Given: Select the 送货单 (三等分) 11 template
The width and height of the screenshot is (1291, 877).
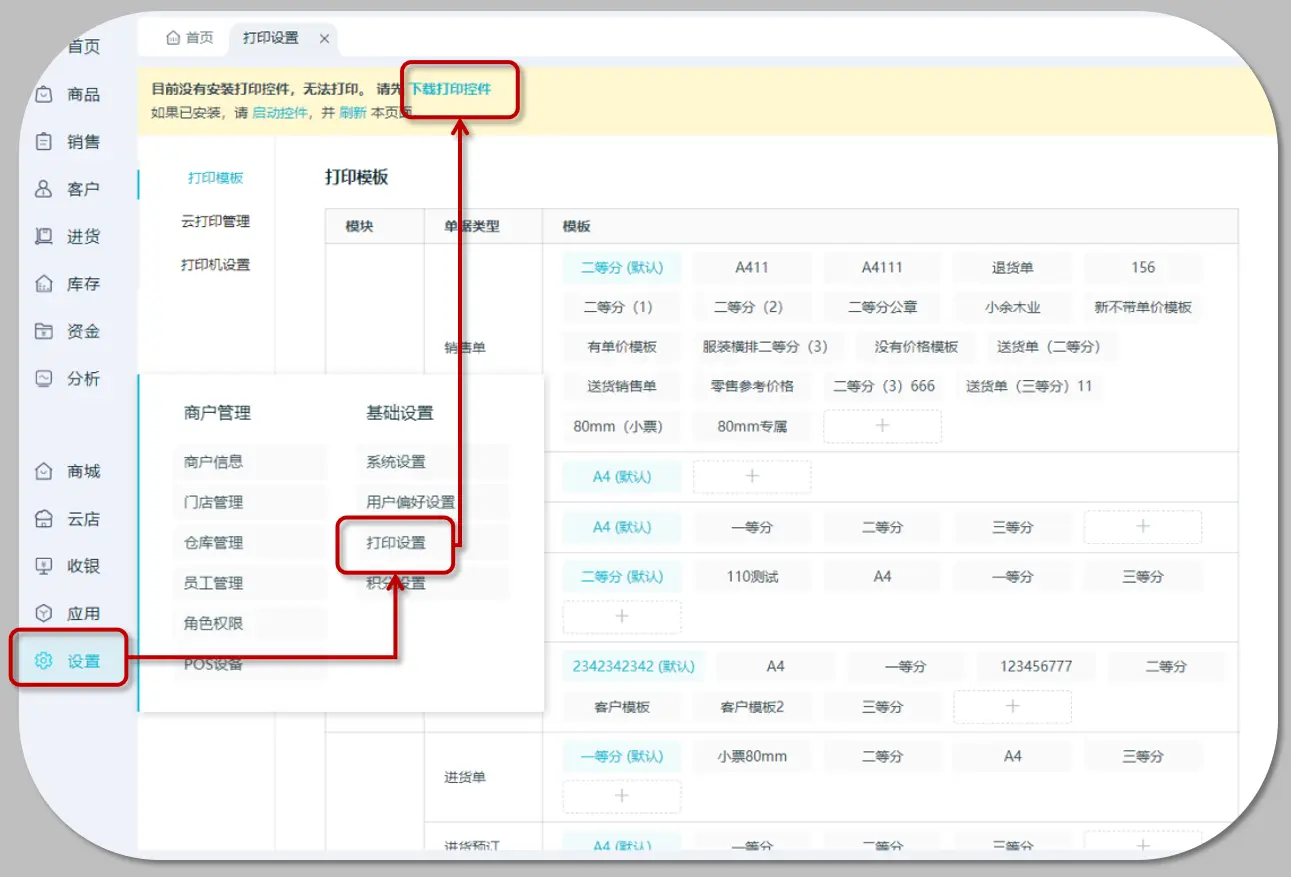Looking at the screenshot, I should pos(1029,386).
